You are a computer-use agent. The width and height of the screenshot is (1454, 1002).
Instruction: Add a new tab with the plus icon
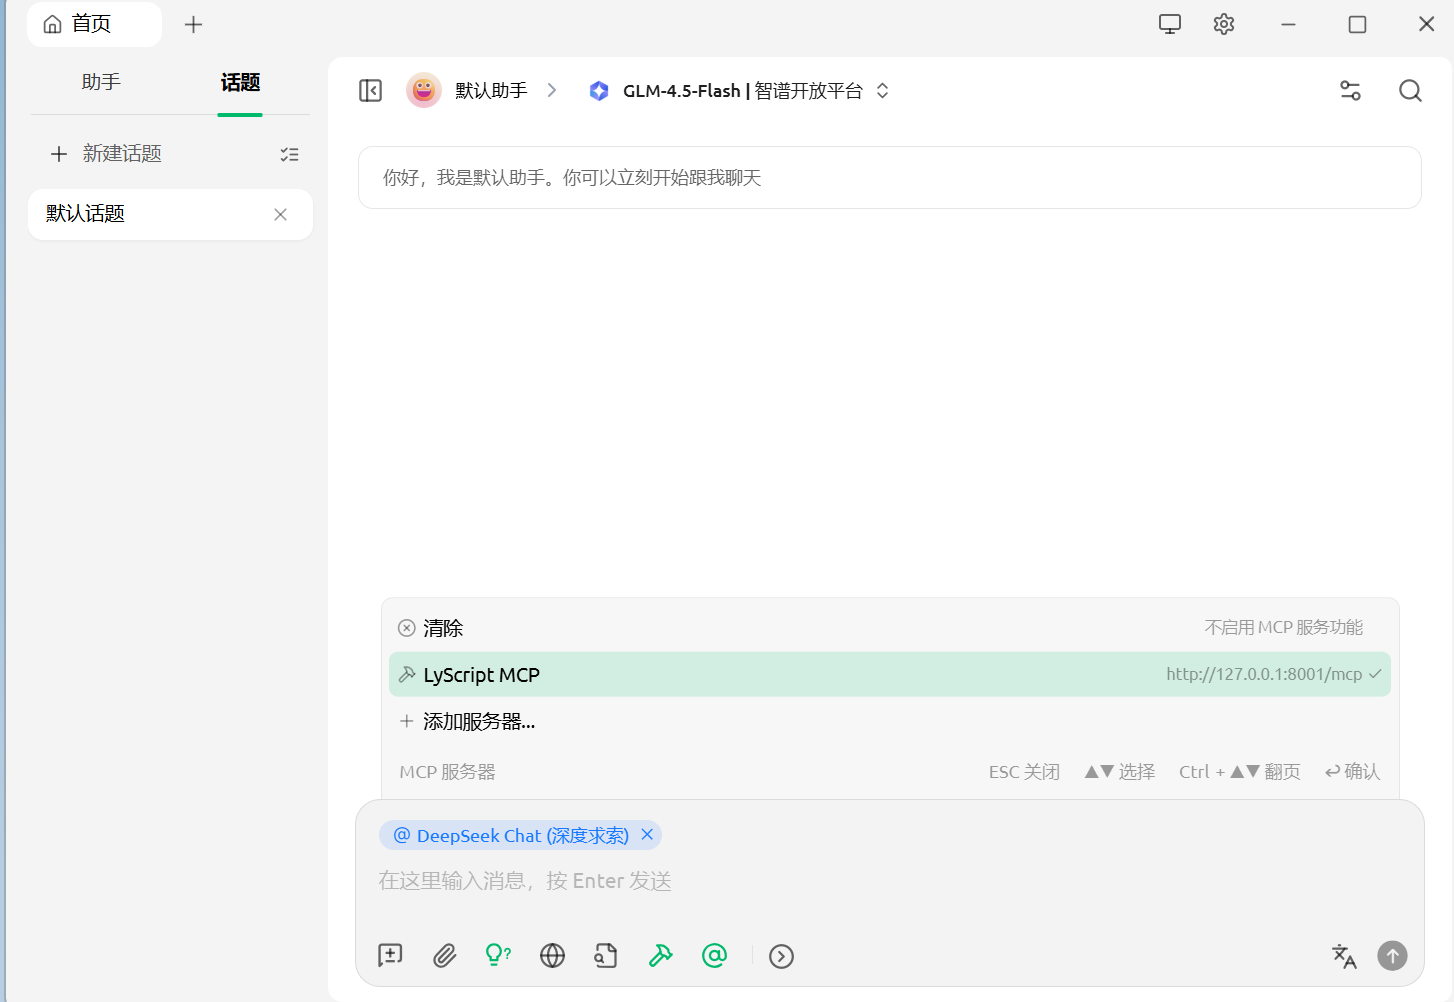tap(194, 24)
